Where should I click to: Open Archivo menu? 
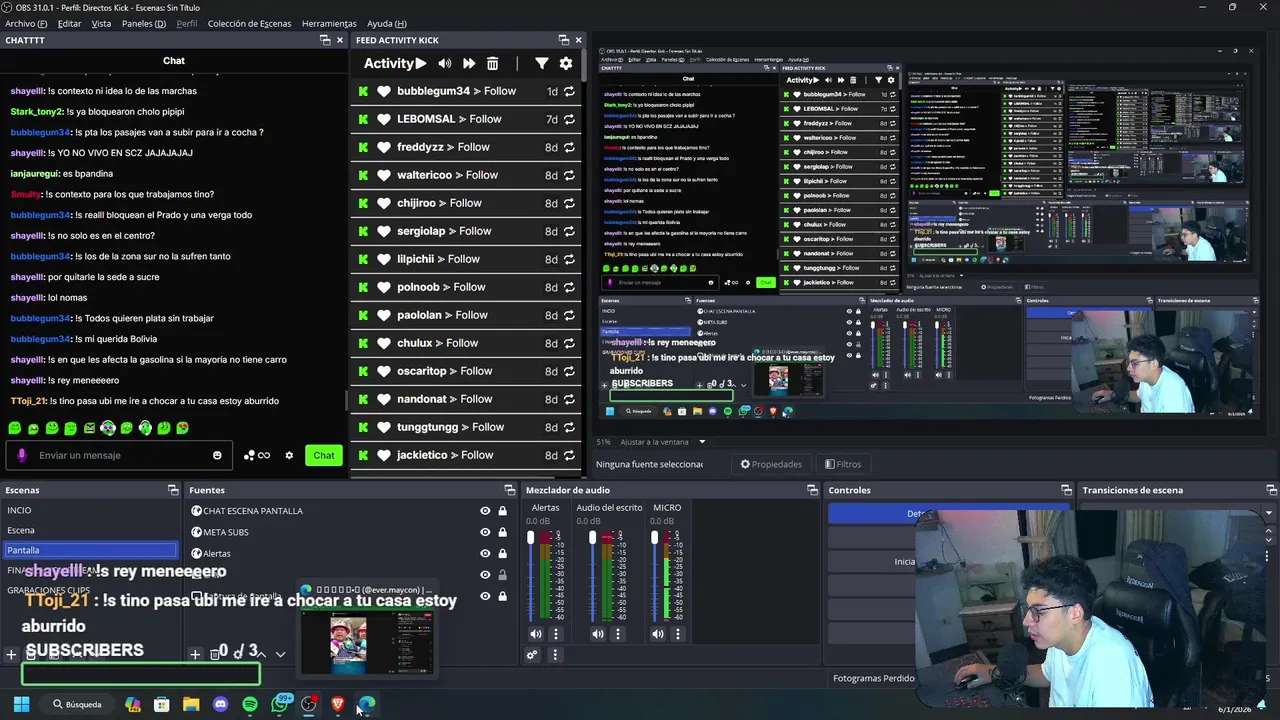(x=26, y=23)
